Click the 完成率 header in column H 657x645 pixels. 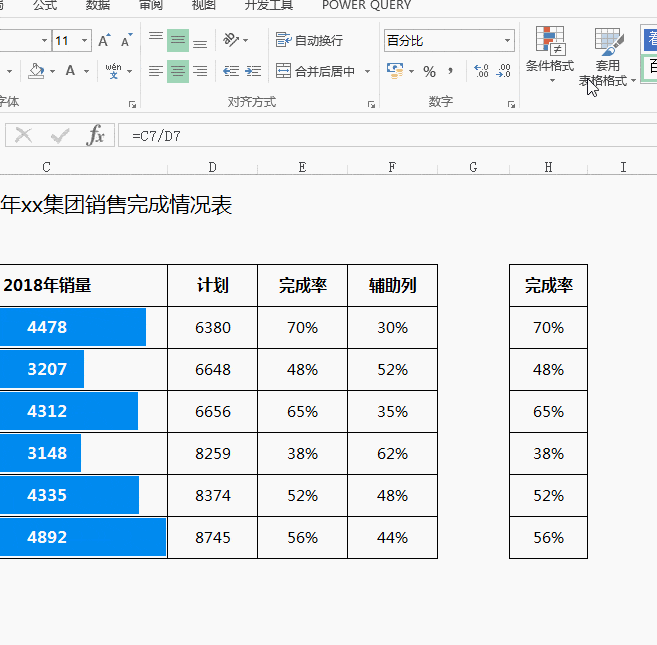pyautogui.click(x=548, y=285)
